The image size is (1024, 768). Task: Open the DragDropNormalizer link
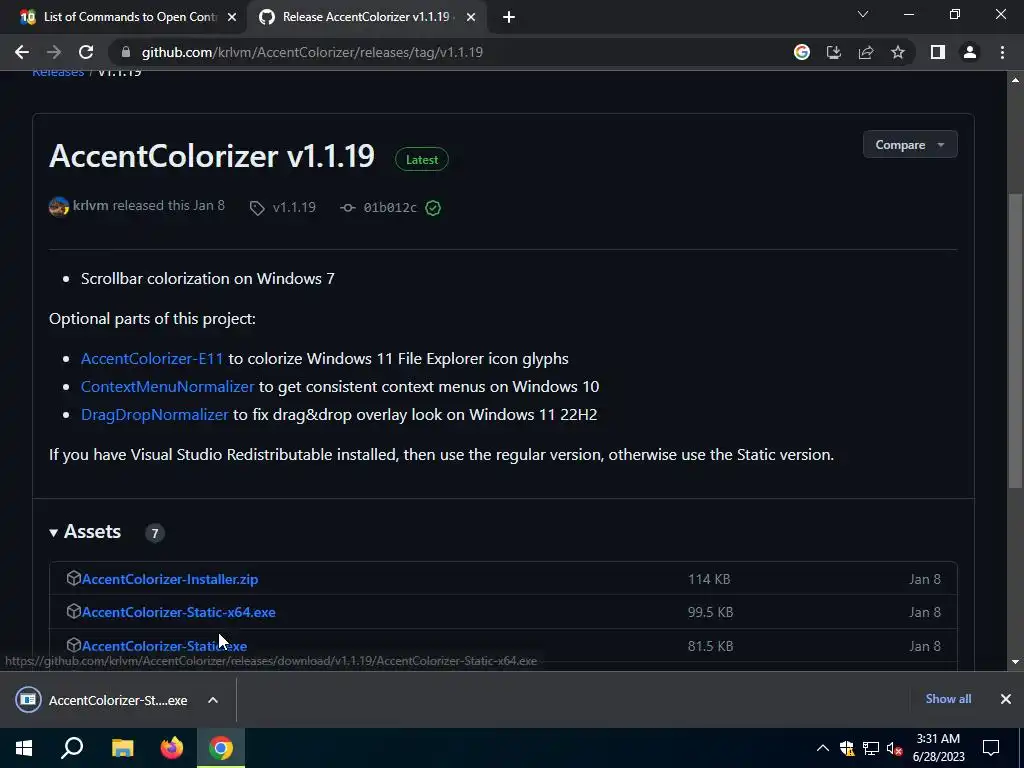(155, 415)
